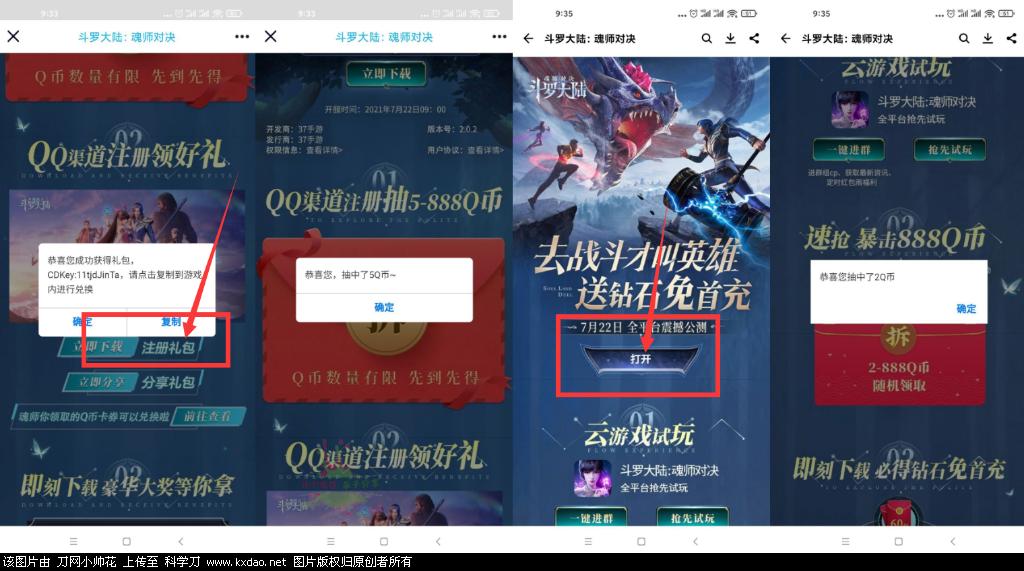Image resolution: width=1024 pixels, height=571 pixels.
Task: Tap Android home icon under the 2Q币 screen
Action: point(899,541)
